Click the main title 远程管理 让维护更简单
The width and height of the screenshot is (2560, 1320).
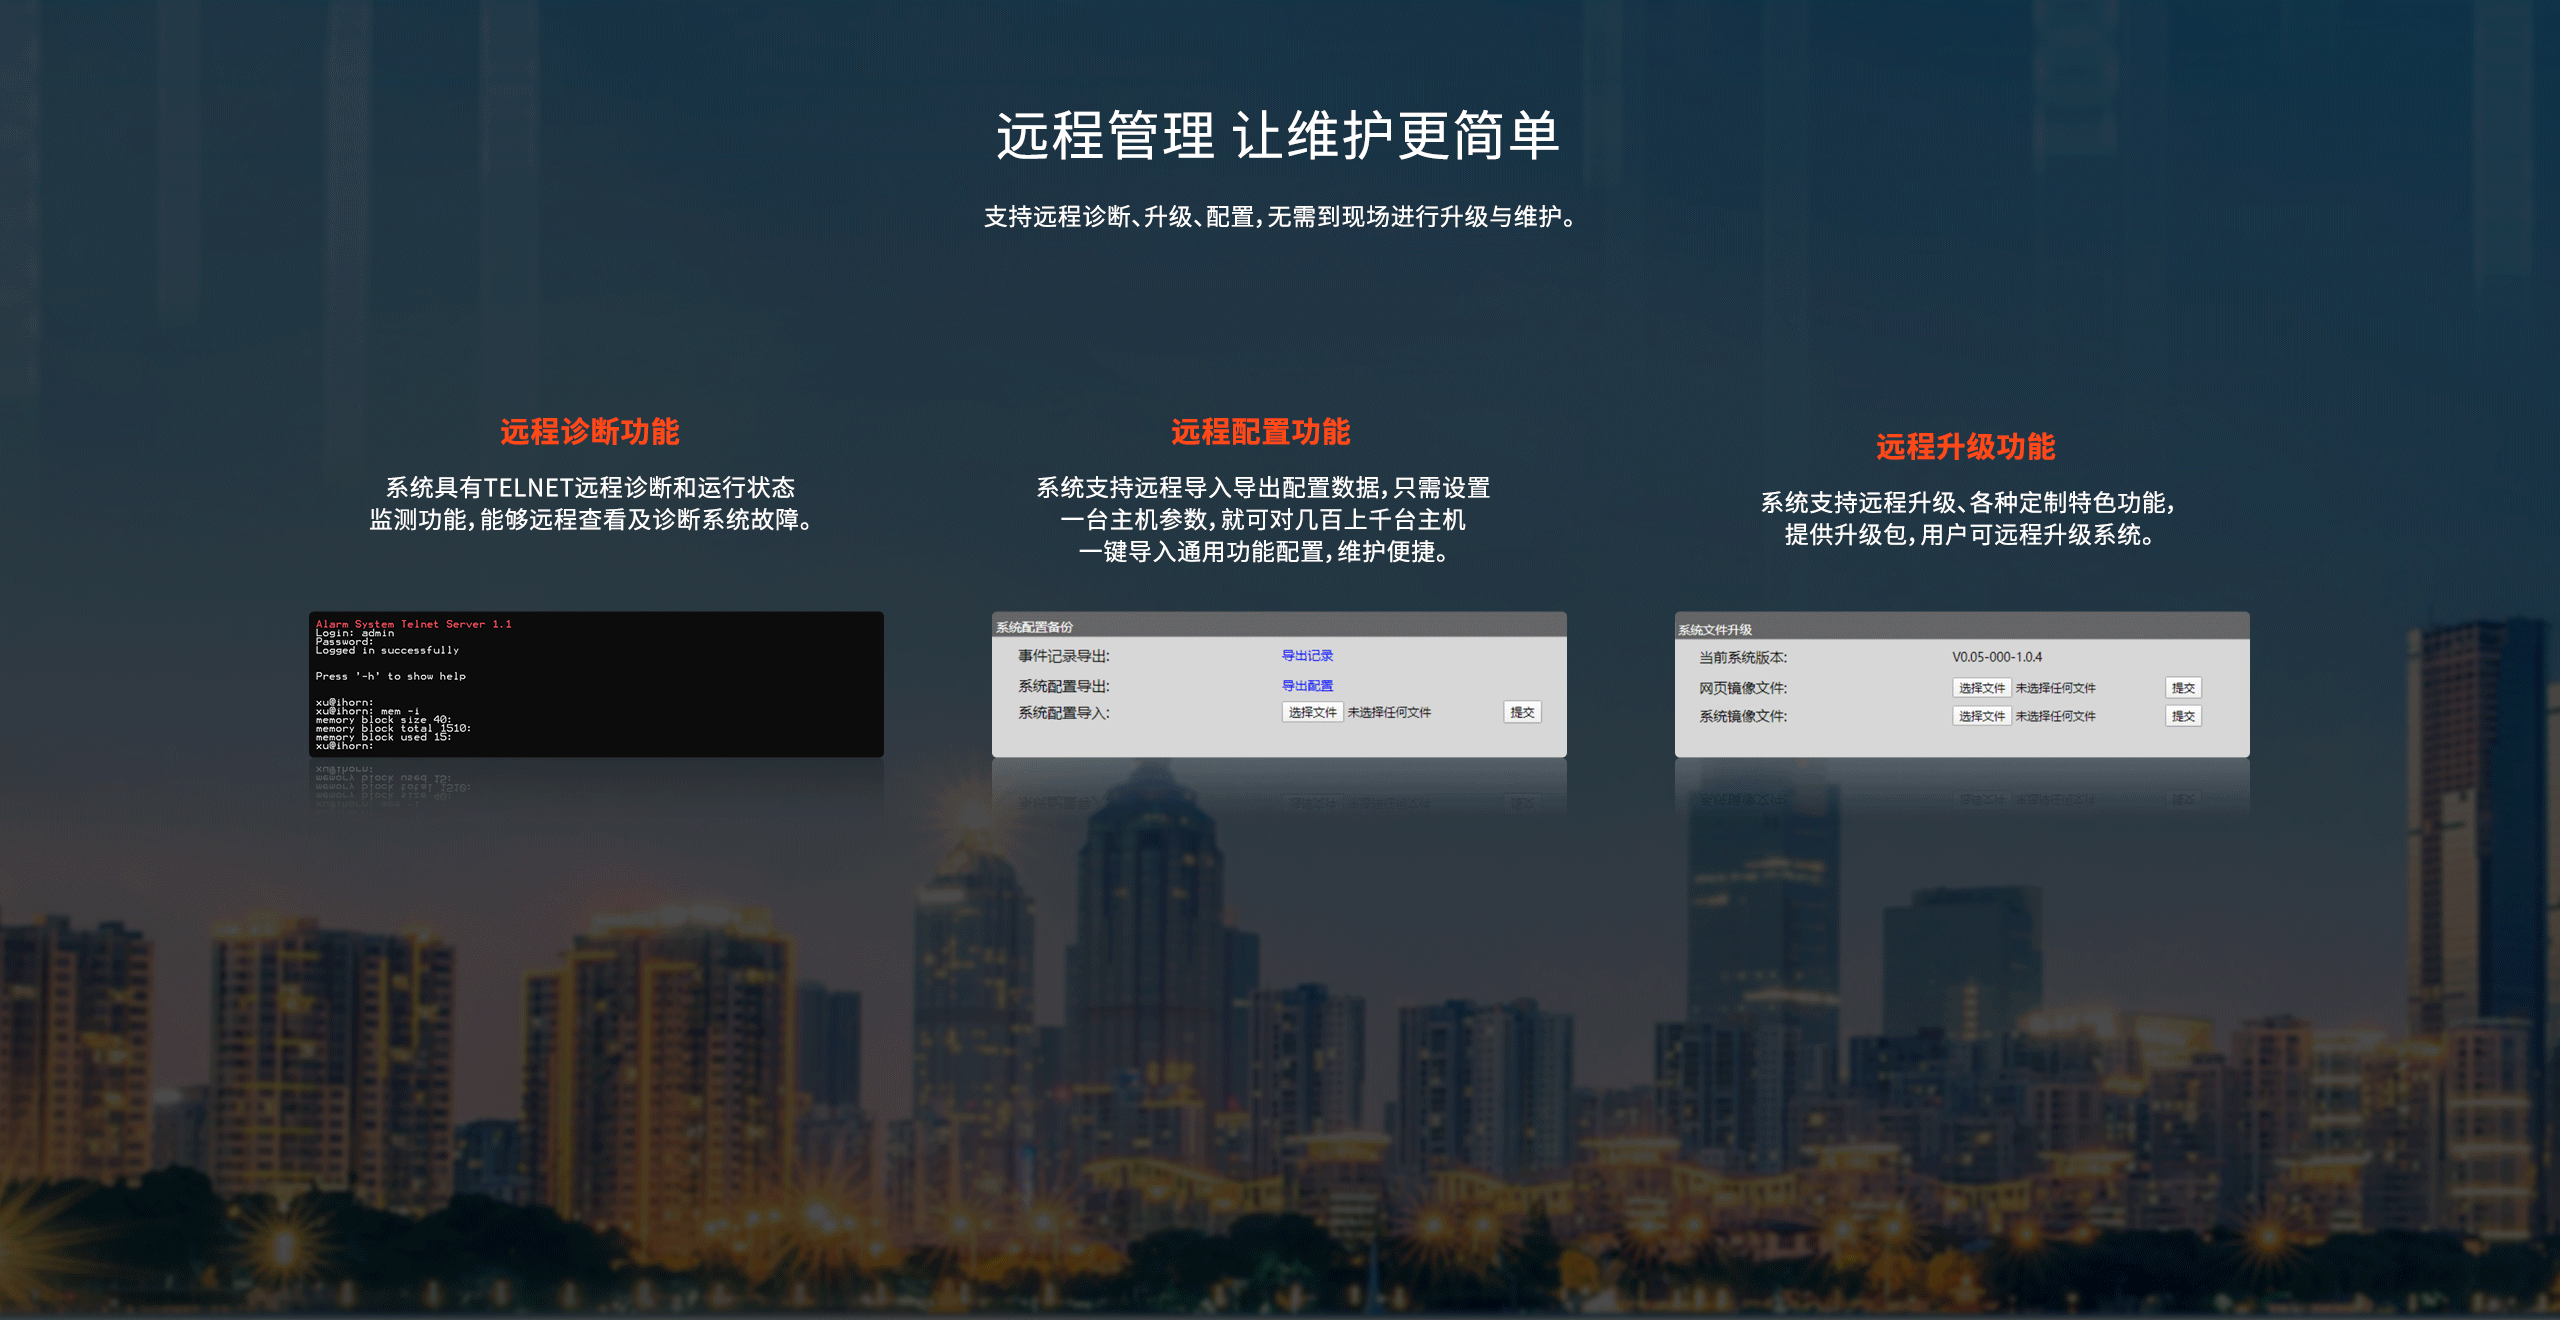click(1278, 136)
